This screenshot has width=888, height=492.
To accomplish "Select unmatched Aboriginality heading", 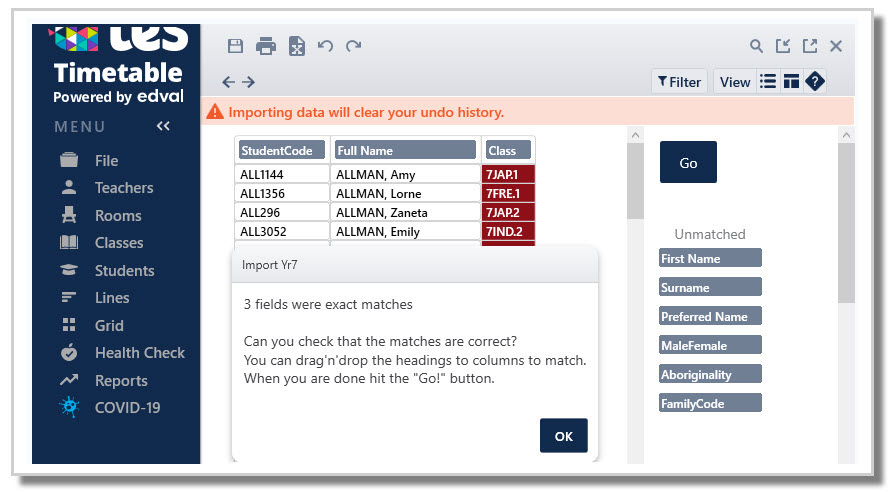I will pyautogui.click(x=710, y=374).
